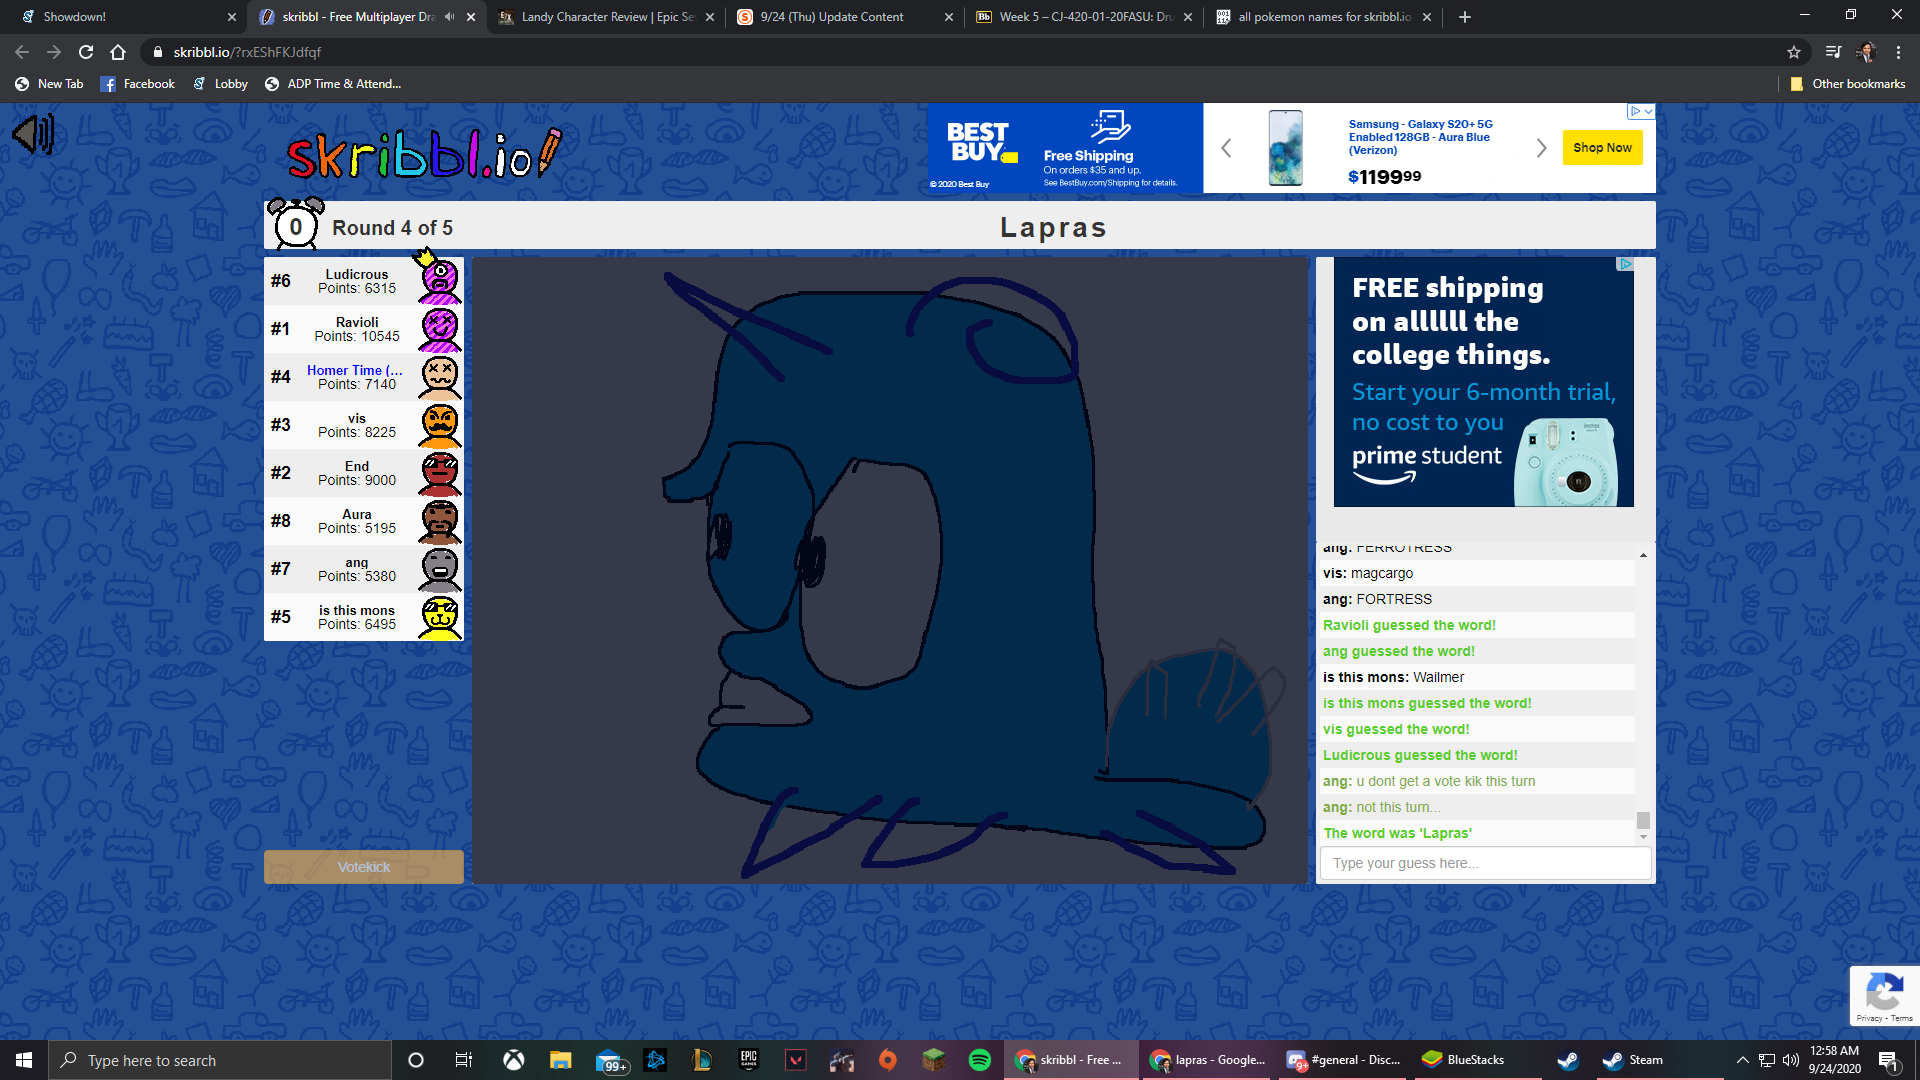1920x1080 pixels.
Task: Go to next product in Best Buy ad
Action: click(x=1541, y=148)
